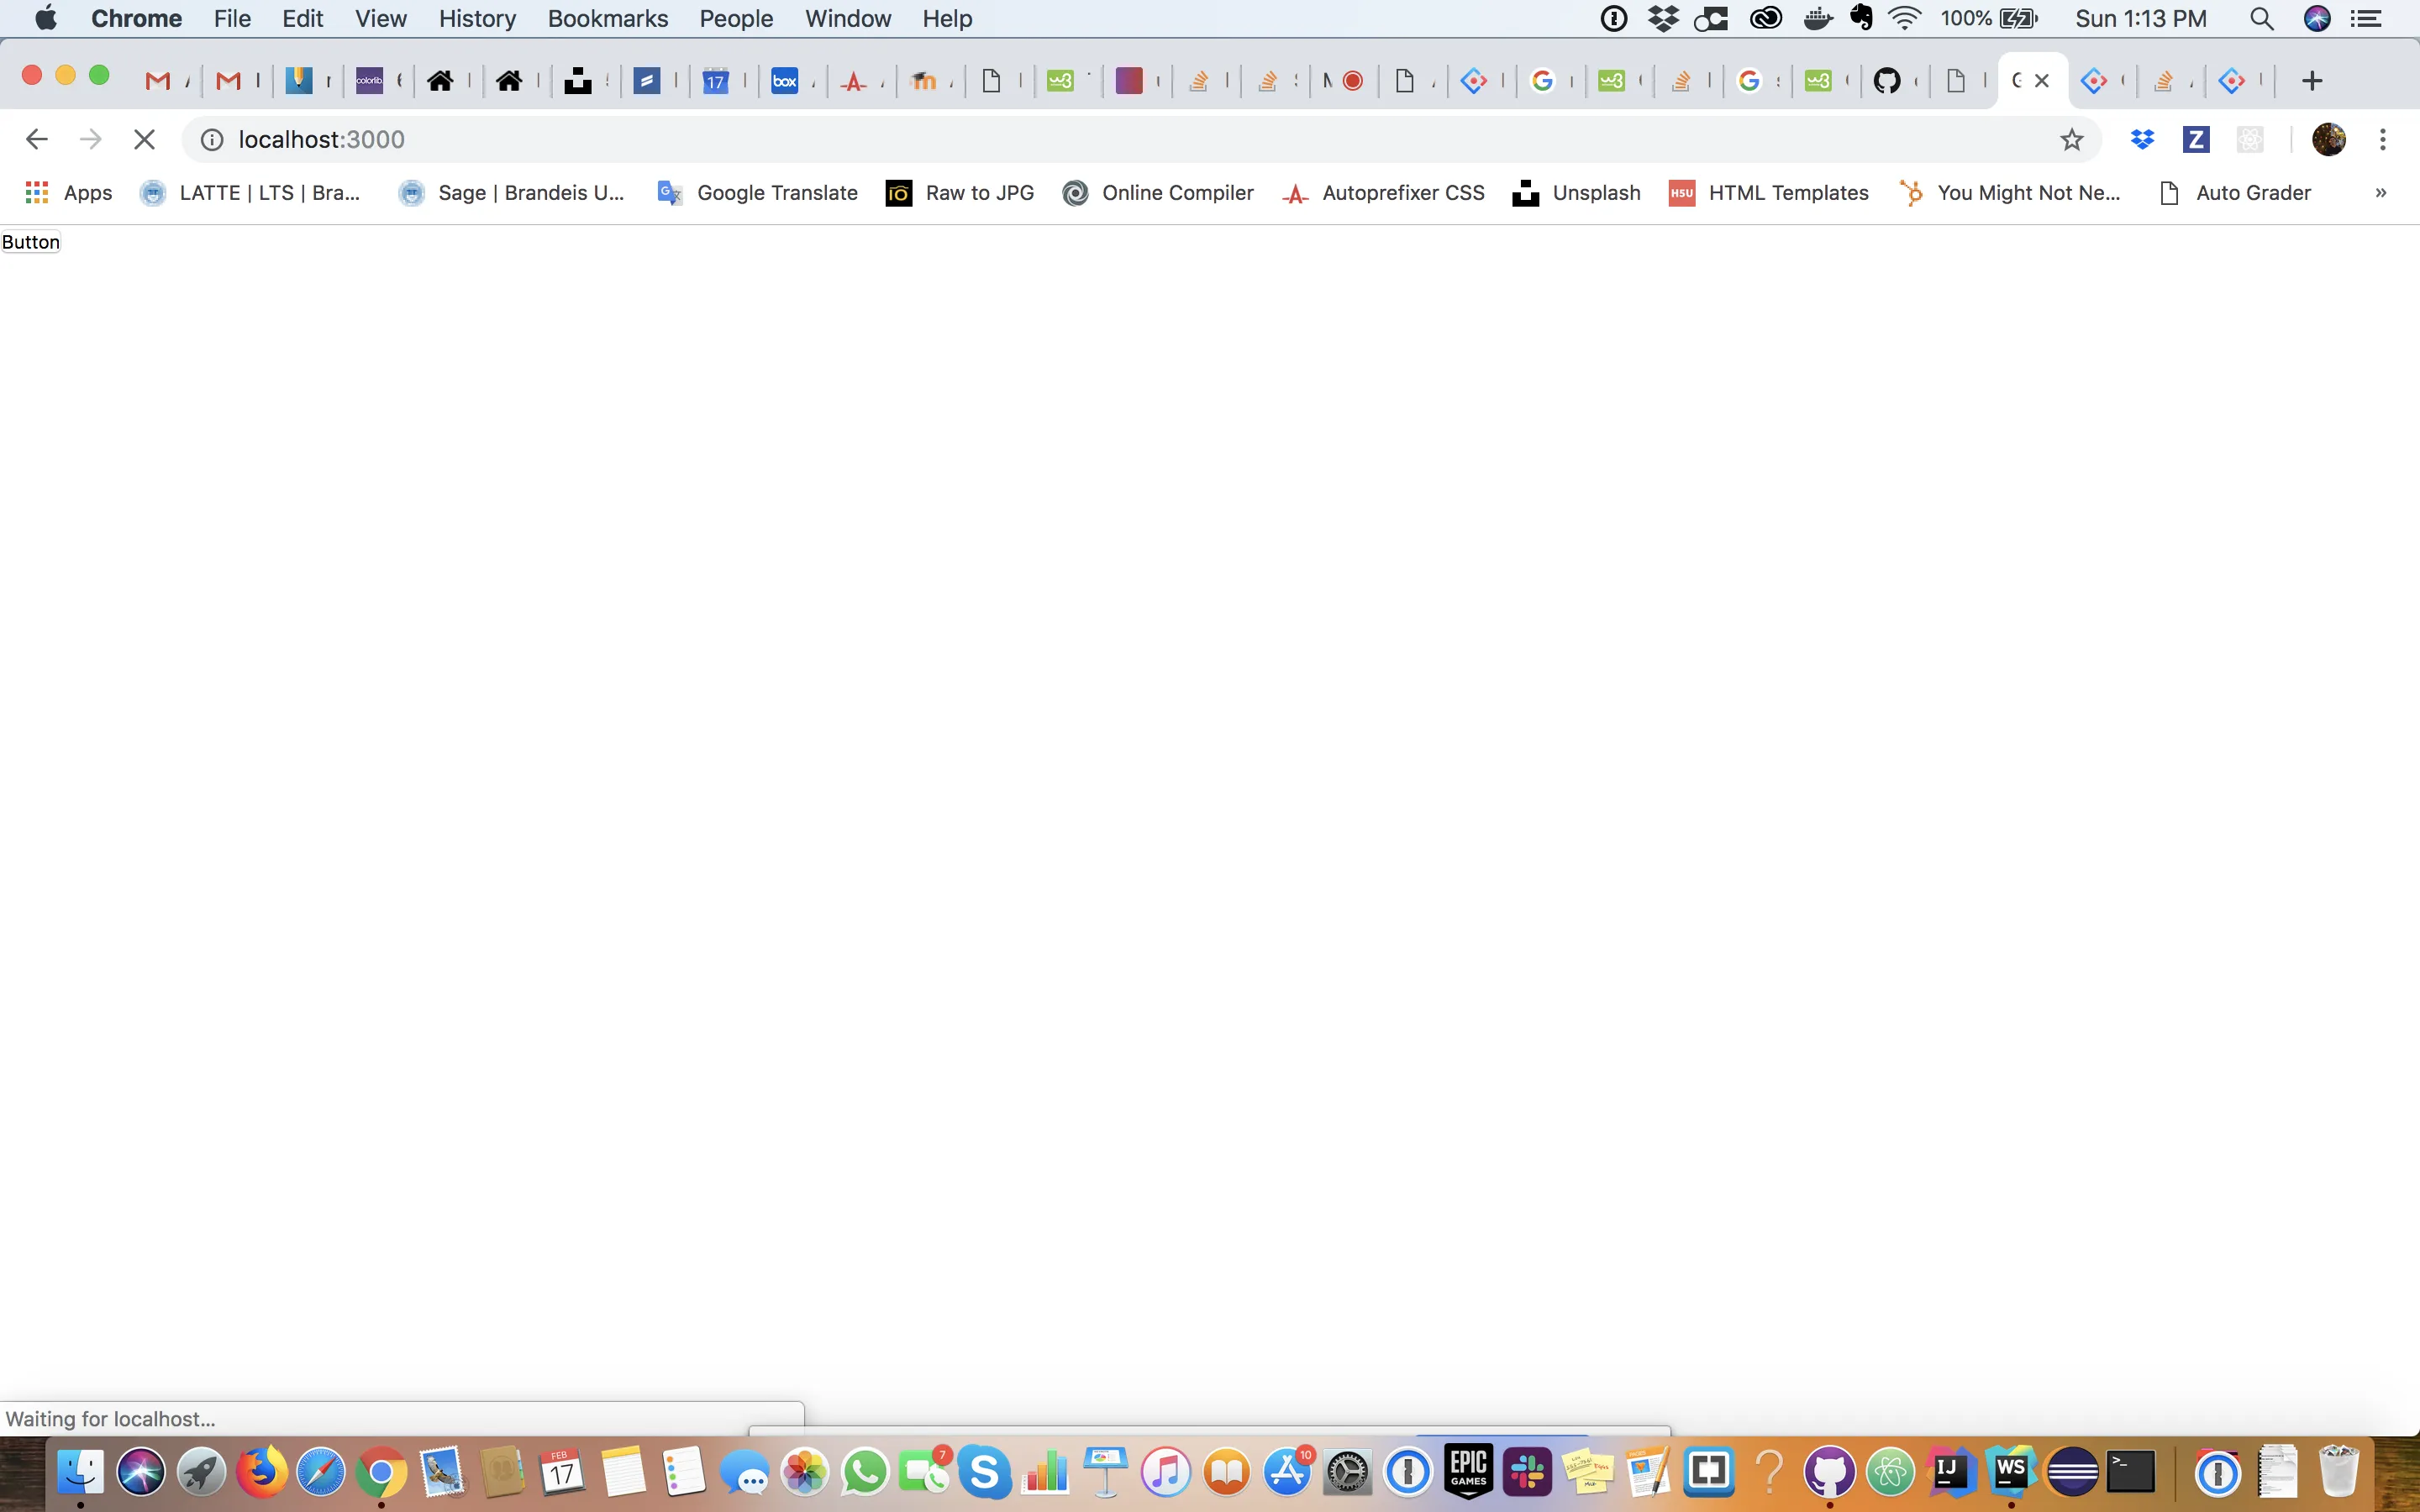Viewport: 2420px width, 1512px height.
Task: Open new tab with plus icon
Action: [2311, 81]
